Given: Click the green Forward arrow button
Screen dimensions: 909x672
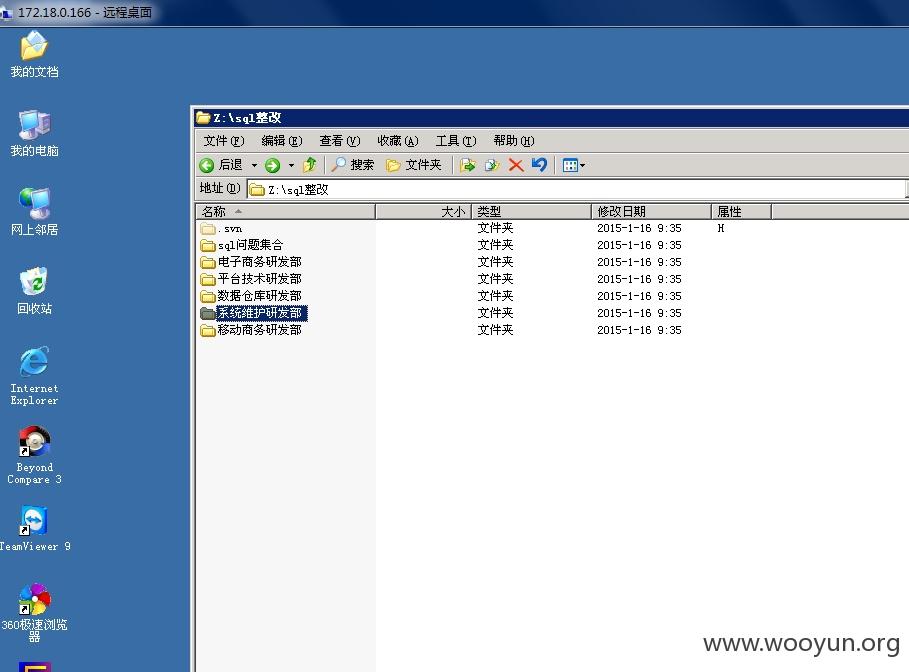Looking at the screenshot, I should click(x=272, y=165).
